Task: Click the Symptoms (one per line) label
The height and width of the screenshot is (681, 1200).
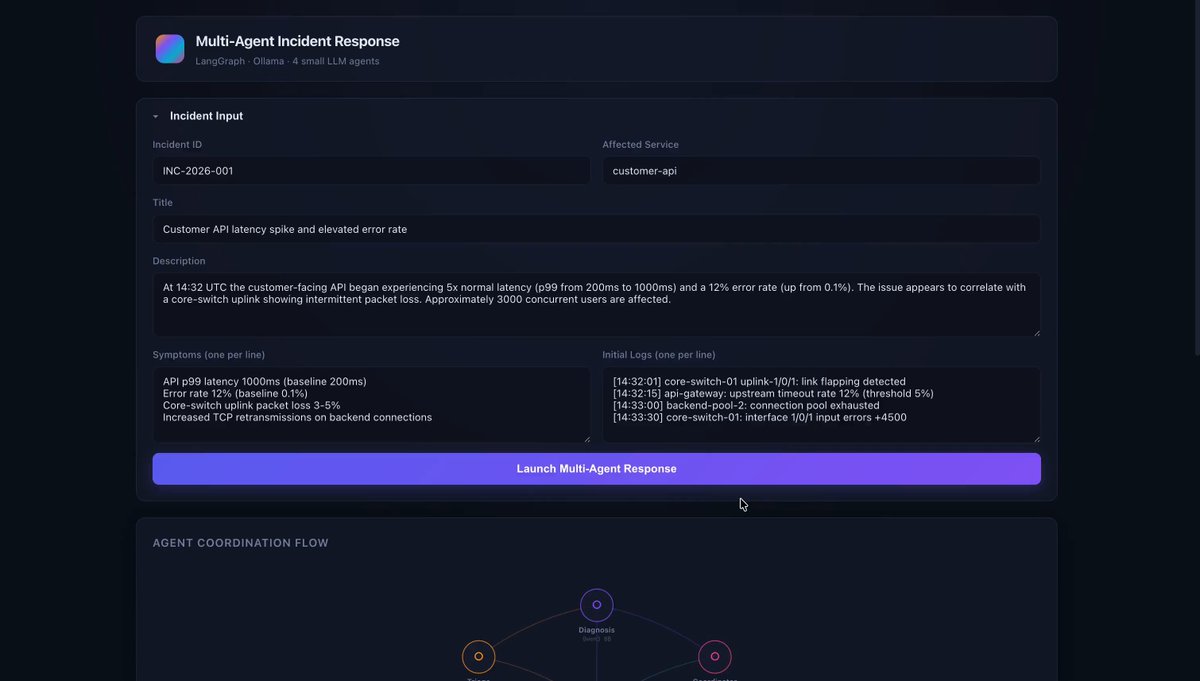Action: pos(209,355)
